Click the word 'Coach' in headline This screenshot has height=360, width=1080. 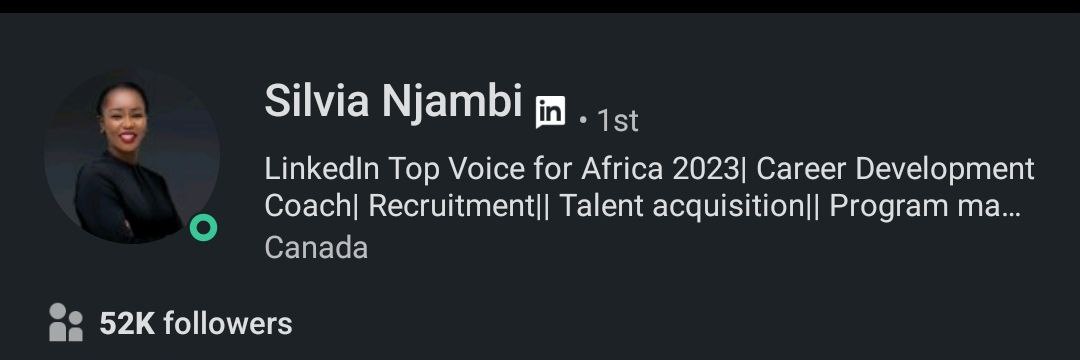pos(307,207)
